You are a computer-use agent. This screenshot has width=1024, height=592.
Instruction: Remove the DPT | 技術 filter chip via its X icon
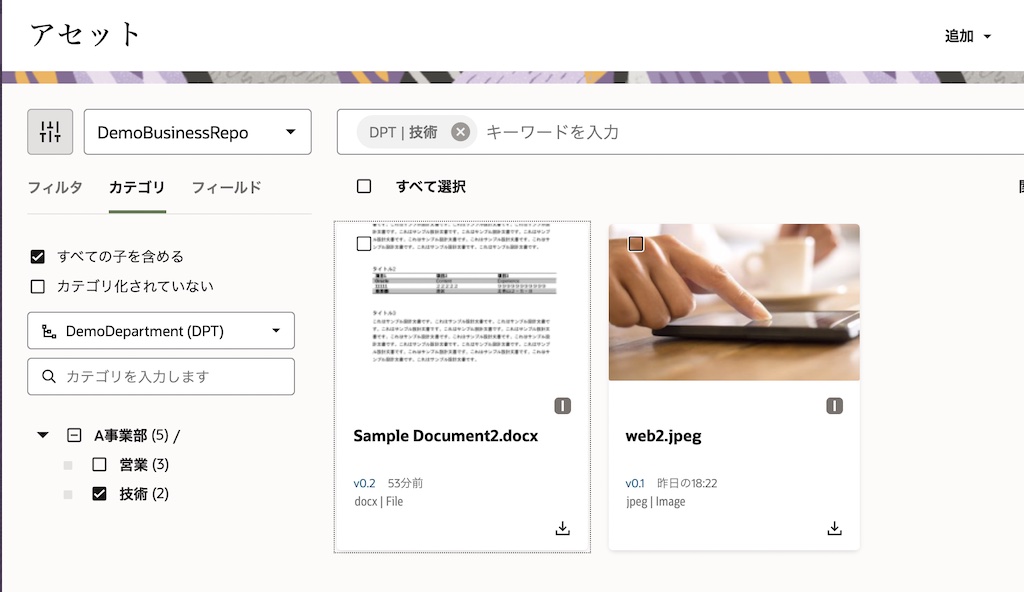pos(459,131)
